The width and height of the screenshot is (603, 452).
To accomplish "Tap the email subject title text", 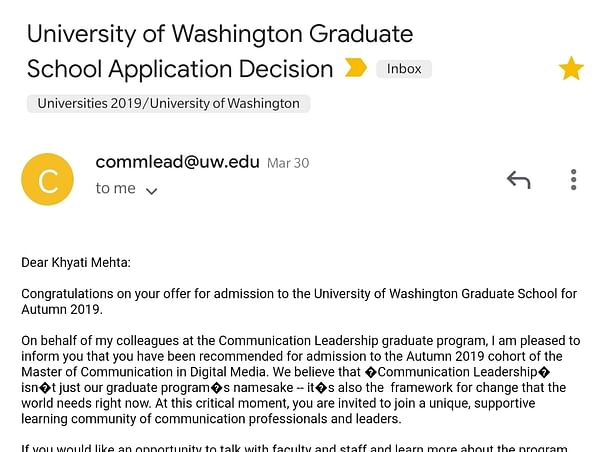I will click(220, 51).
